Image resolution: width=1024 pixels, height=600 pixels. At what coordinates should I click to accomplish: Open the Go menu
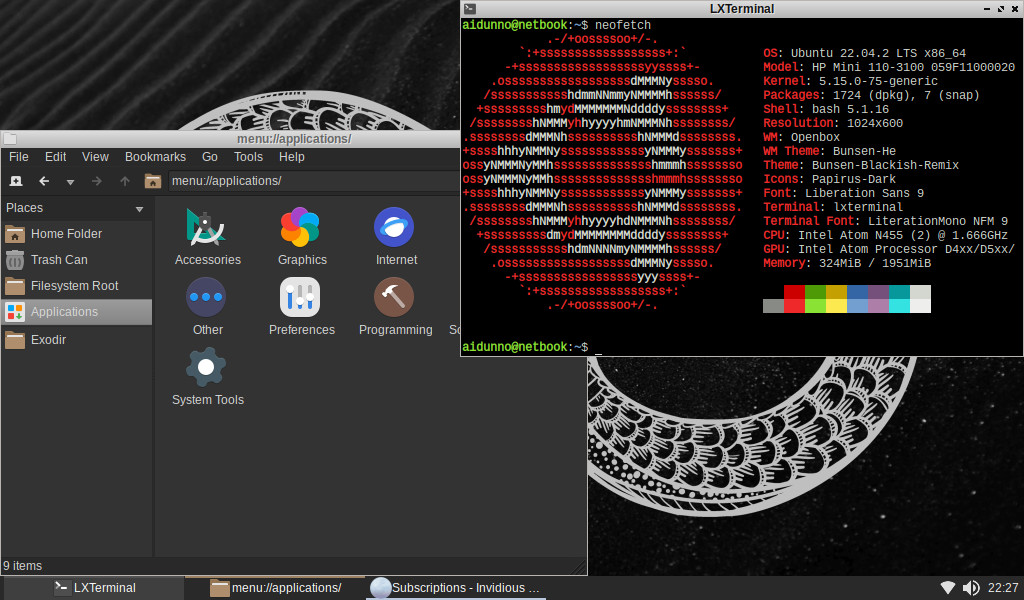coord(210,157)
